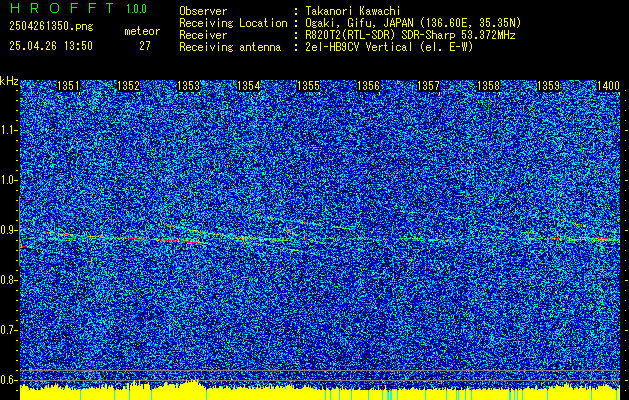Click the 0.7 kHz axis label
The image size is (629, 400).
pos(8,330)
